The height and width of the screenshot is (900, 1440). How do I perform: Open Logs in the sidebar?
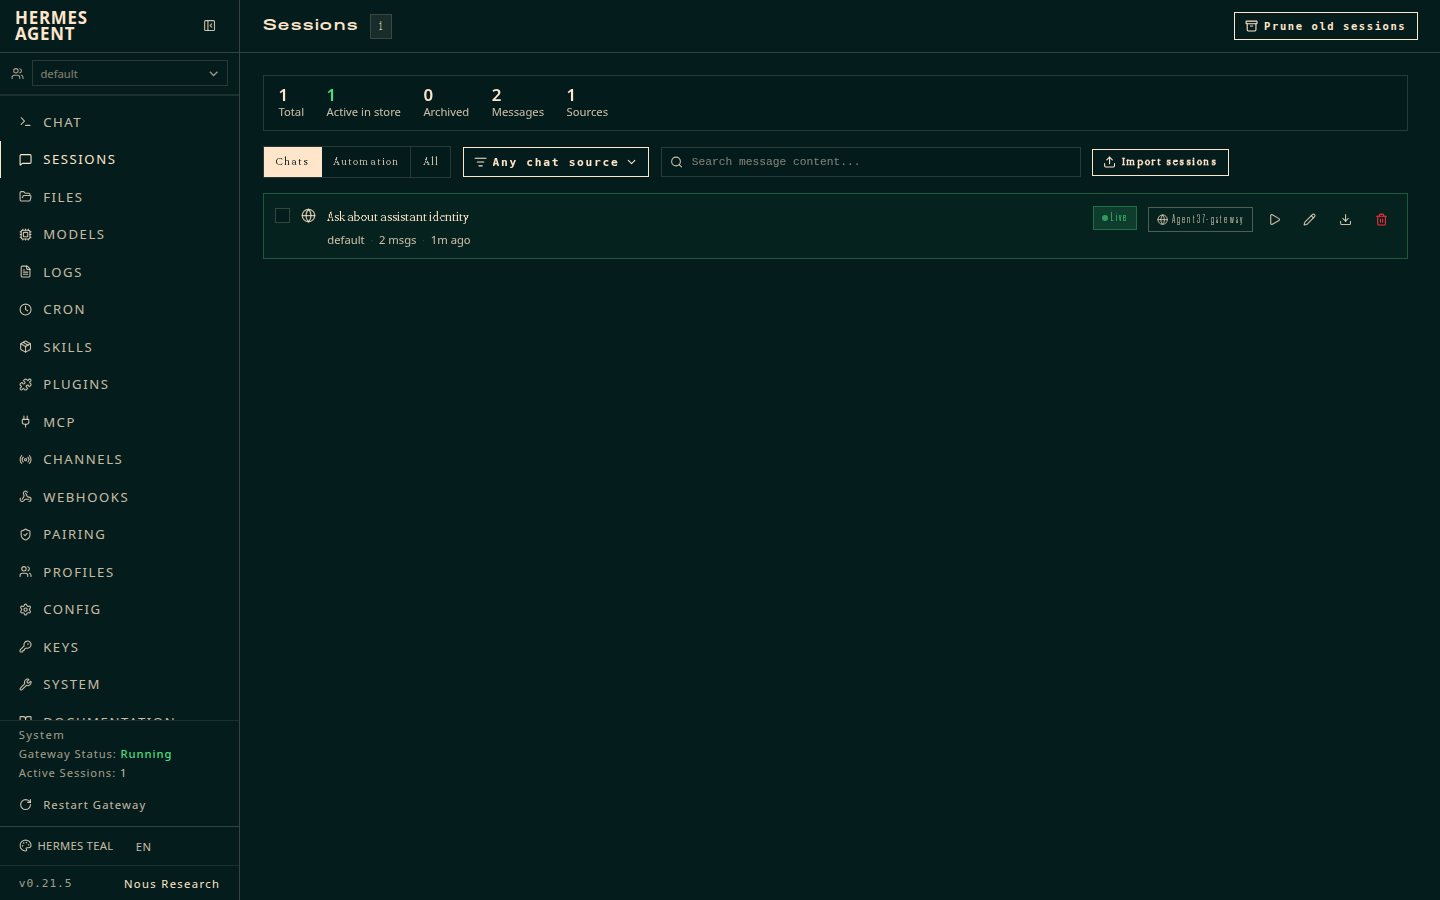pos(120,272)
